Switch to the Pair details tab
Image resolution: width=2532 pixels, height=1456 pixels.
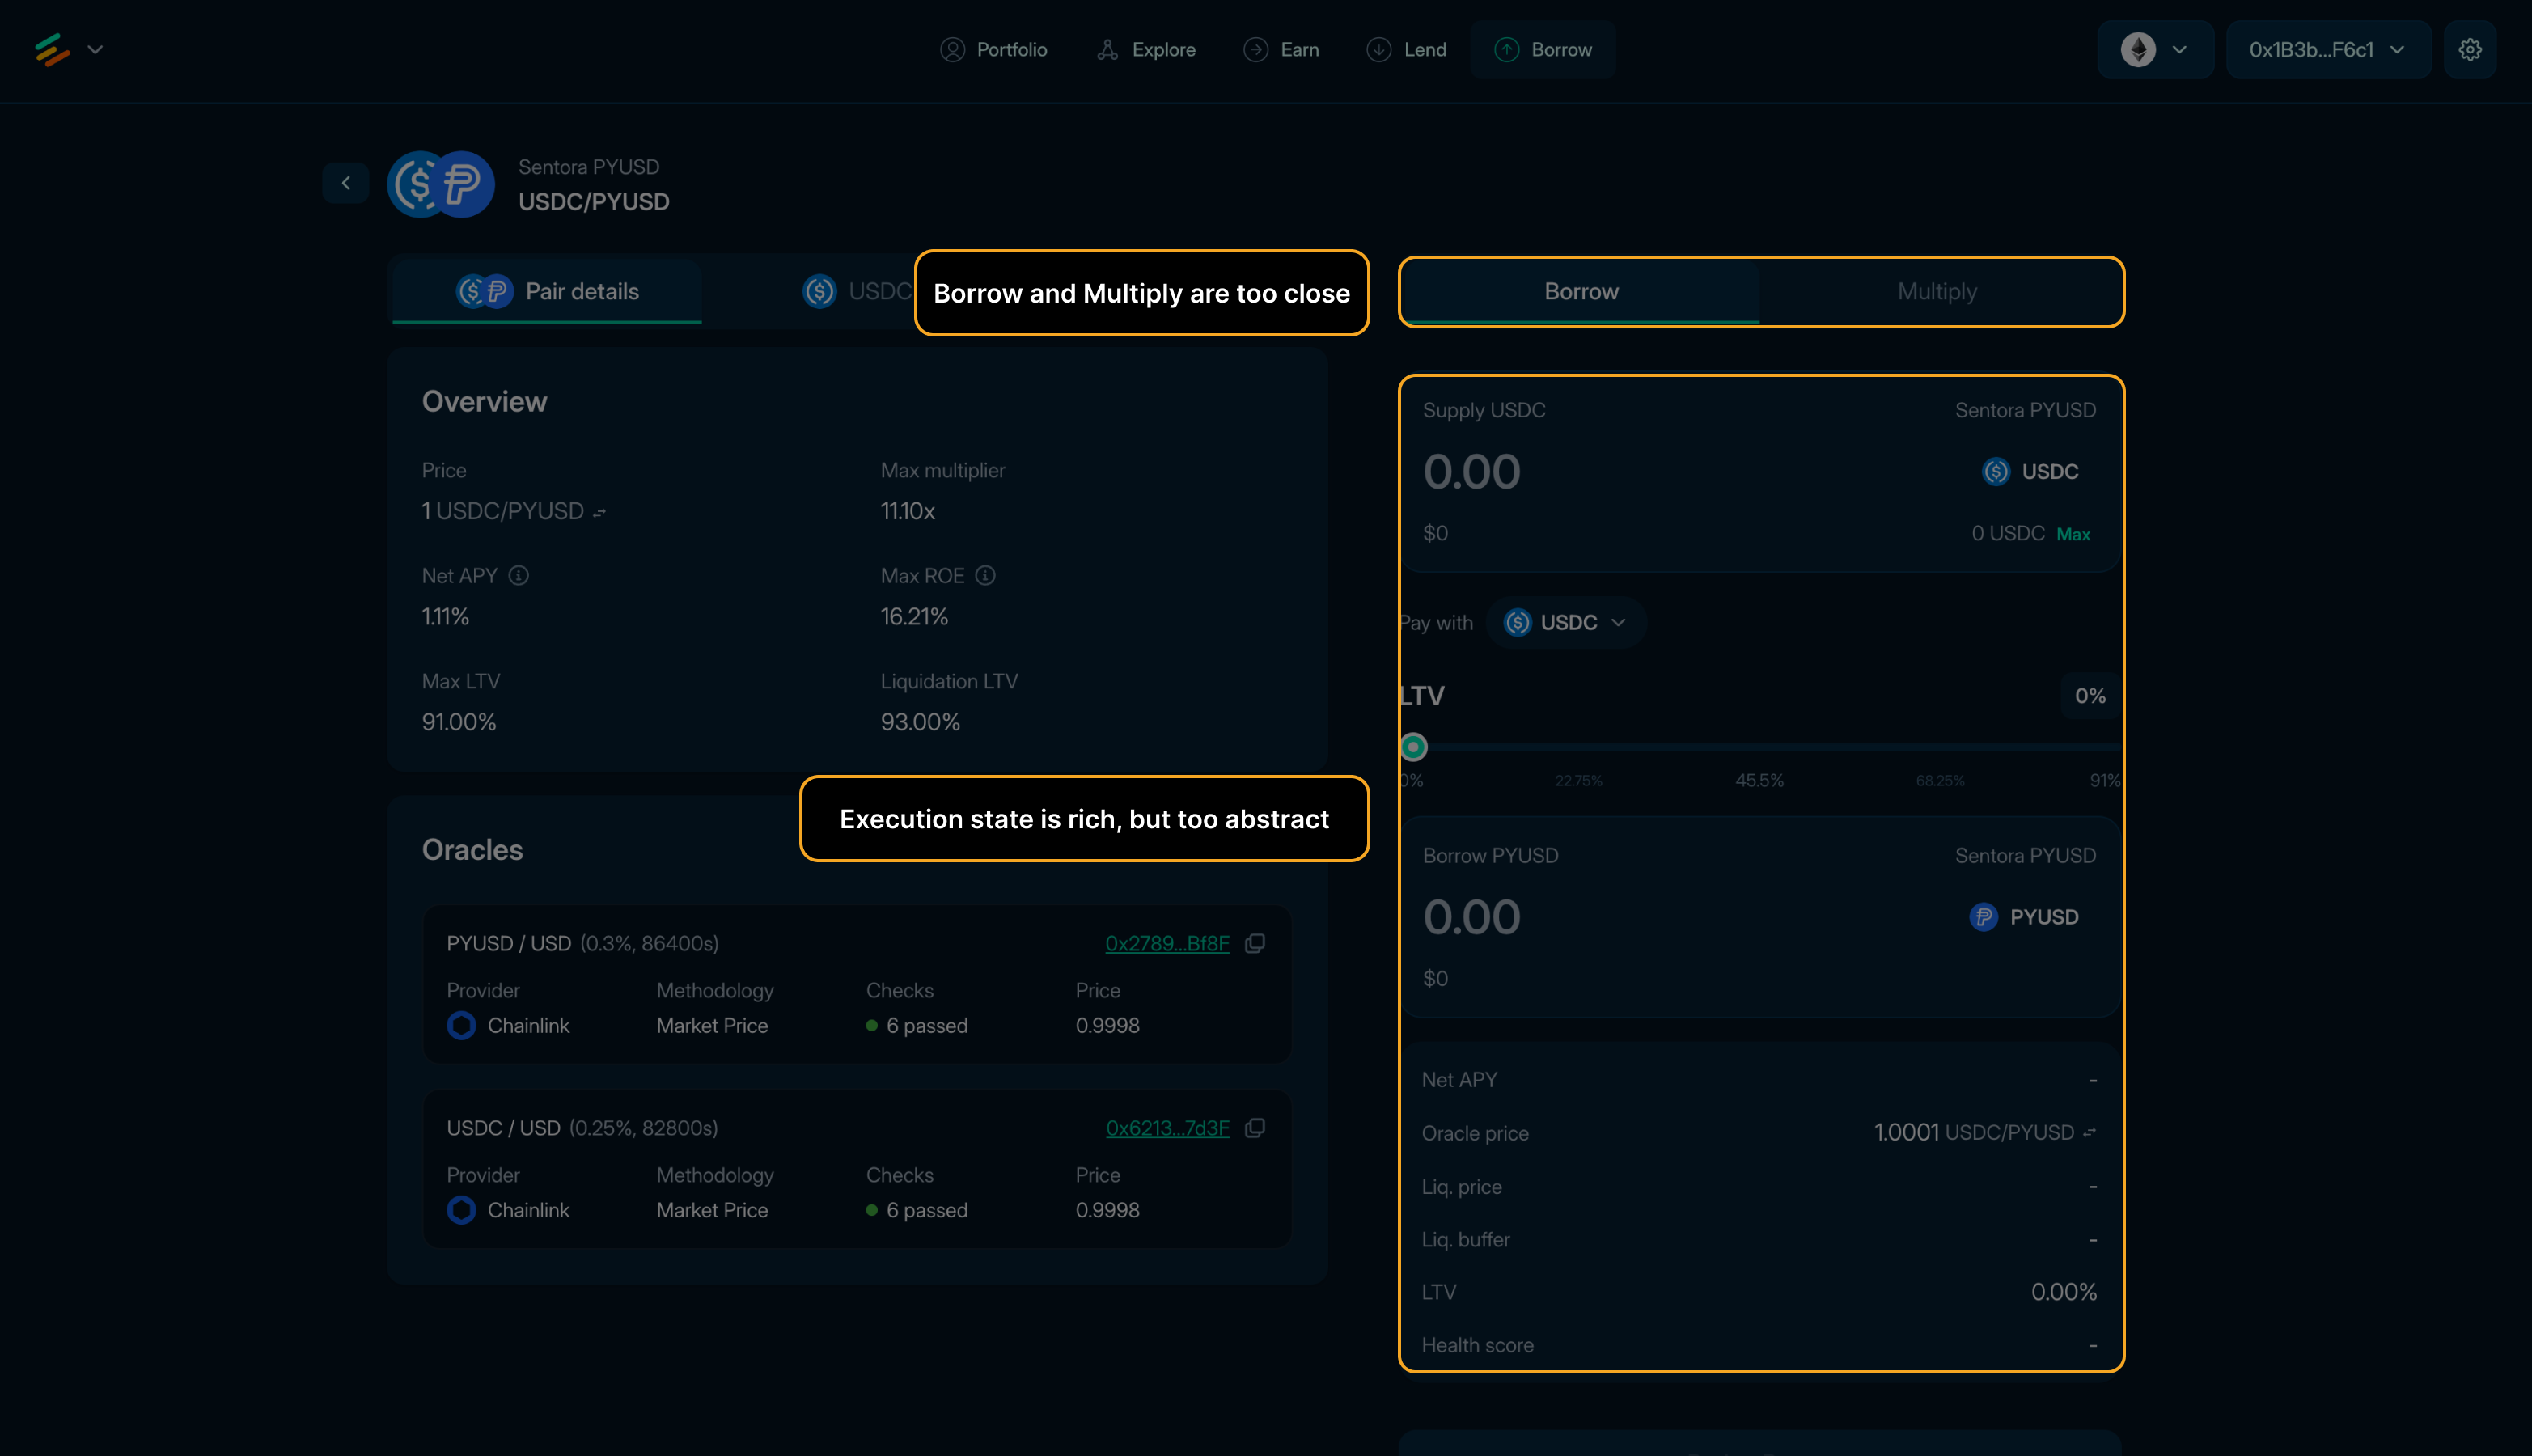click(x=547, y=291)
